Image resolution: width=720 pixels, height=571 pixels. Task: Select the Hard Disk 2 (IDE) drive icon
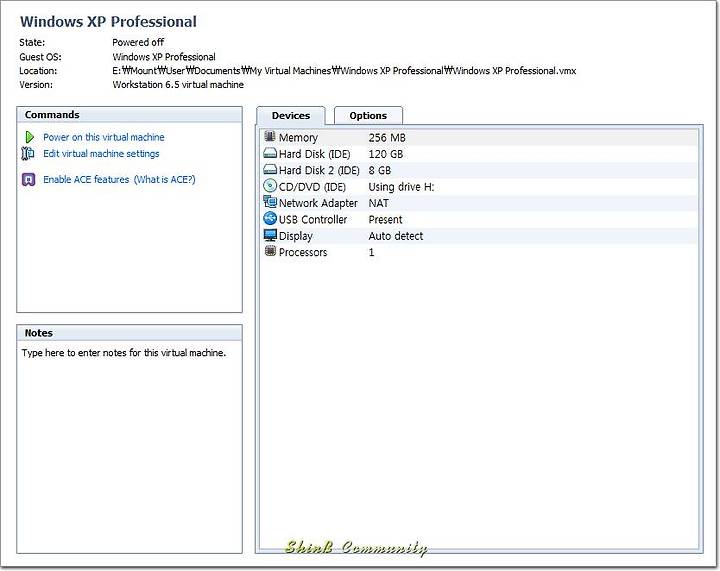(x=270, y=170)
